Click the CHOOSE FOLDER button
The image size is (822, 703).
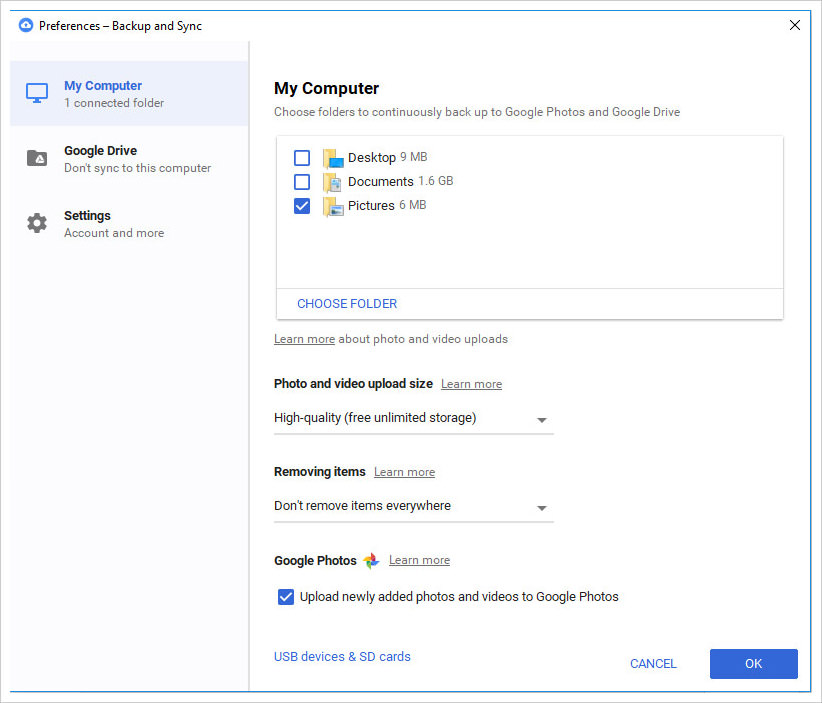click(x=347, y=304)
